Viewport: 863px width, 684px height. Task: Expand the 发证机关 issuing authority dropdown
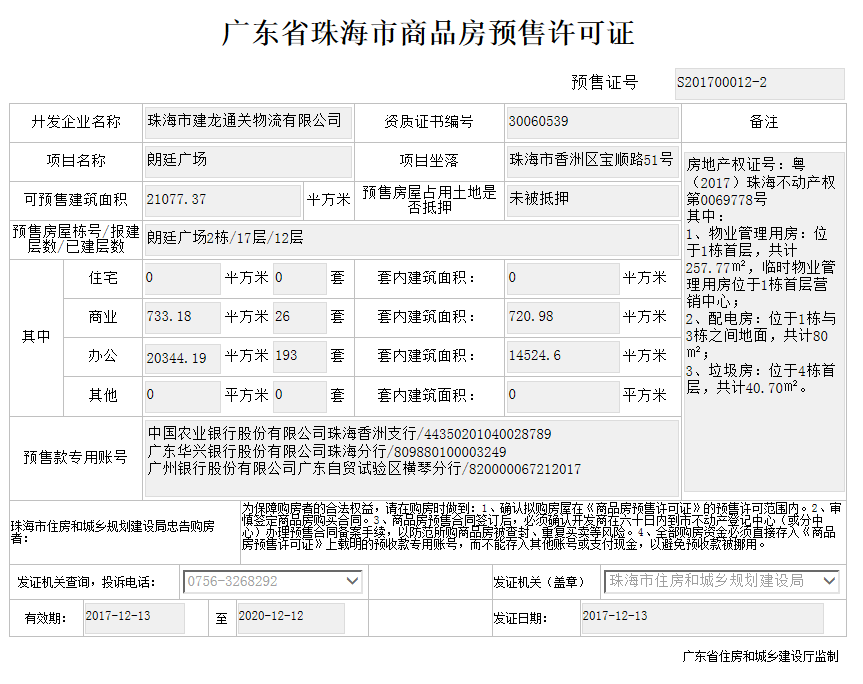(x=722, y=581)
